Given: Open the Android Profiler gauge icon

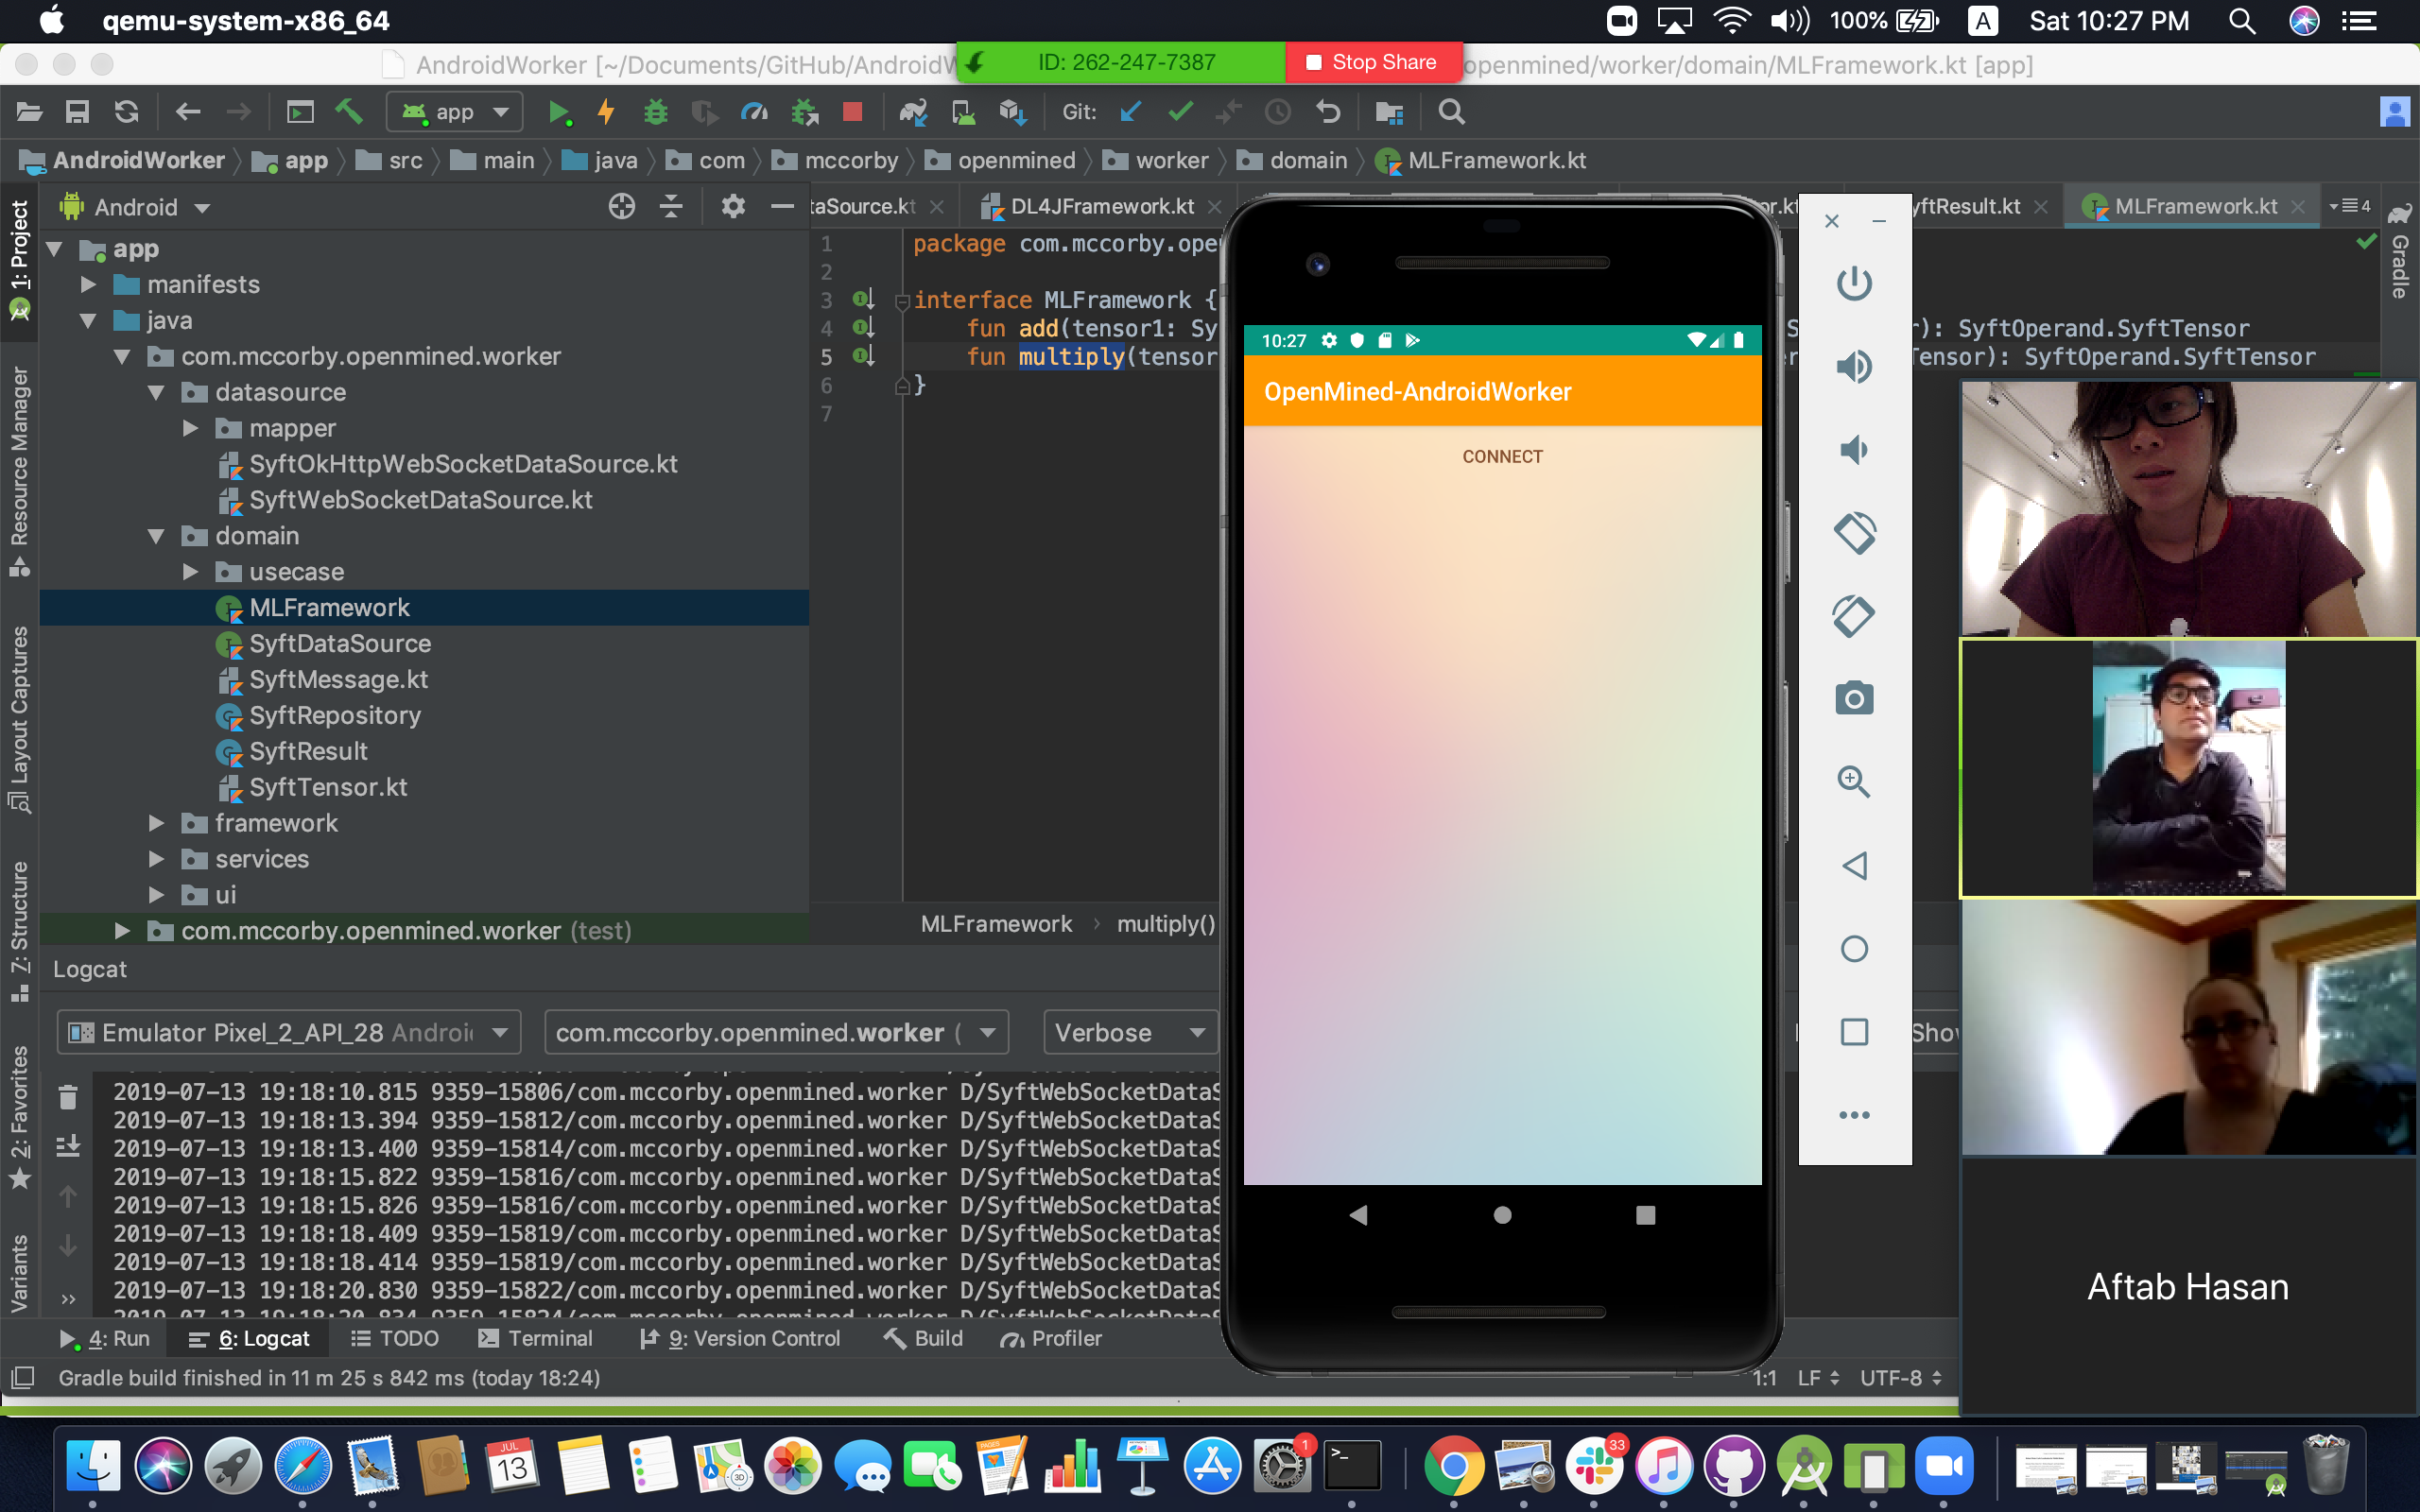Looking at the screenshot, I should [x=754, y=112].
